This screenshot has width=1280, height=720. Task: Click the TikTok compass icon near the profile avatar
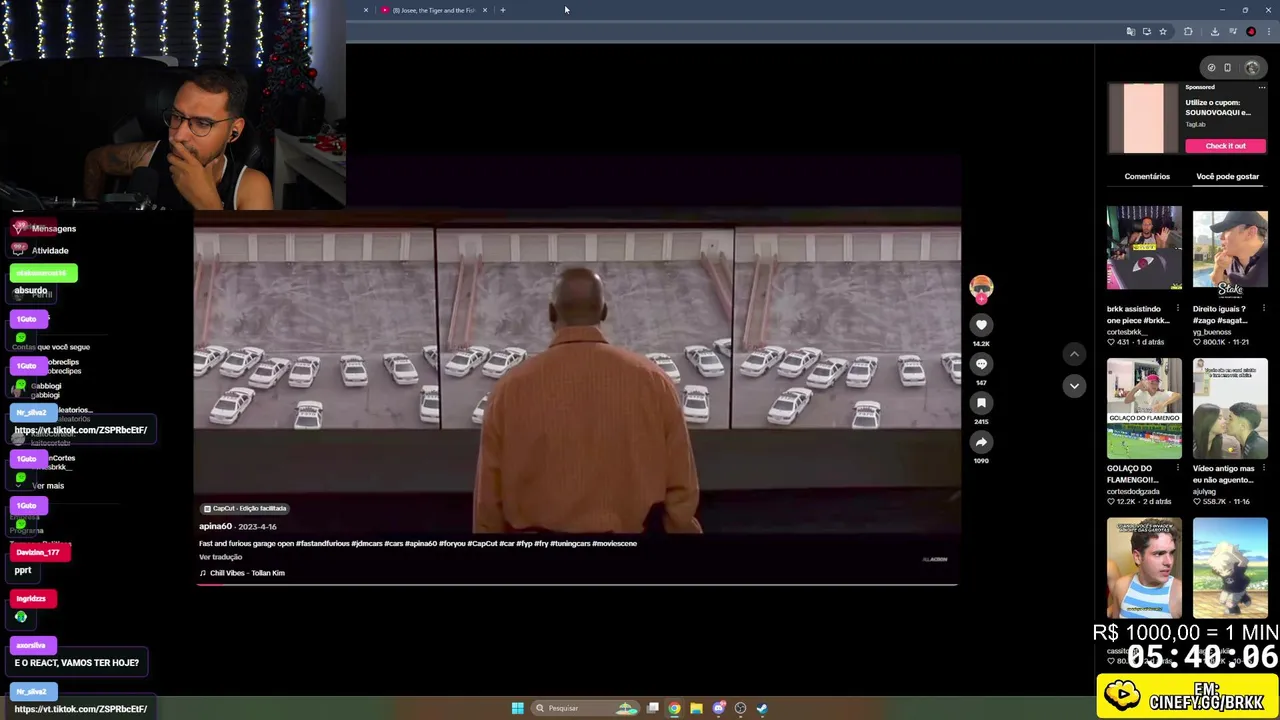point(1211,68)
